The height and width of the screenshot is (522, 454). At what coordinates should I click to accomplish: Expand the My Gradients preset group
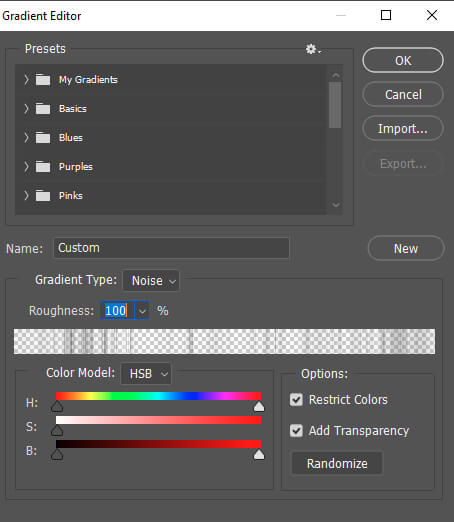(26, 80)
